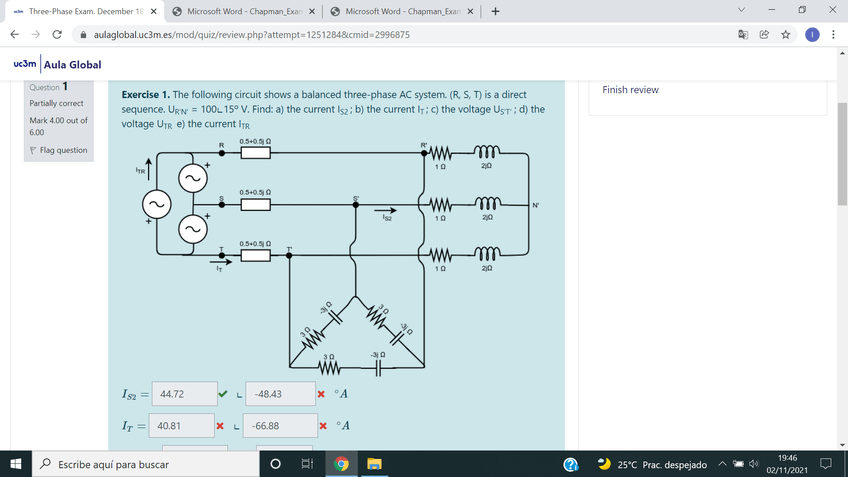Open a new browser tab
Screen dimensions: 848x477
click(x=496, y=11)
